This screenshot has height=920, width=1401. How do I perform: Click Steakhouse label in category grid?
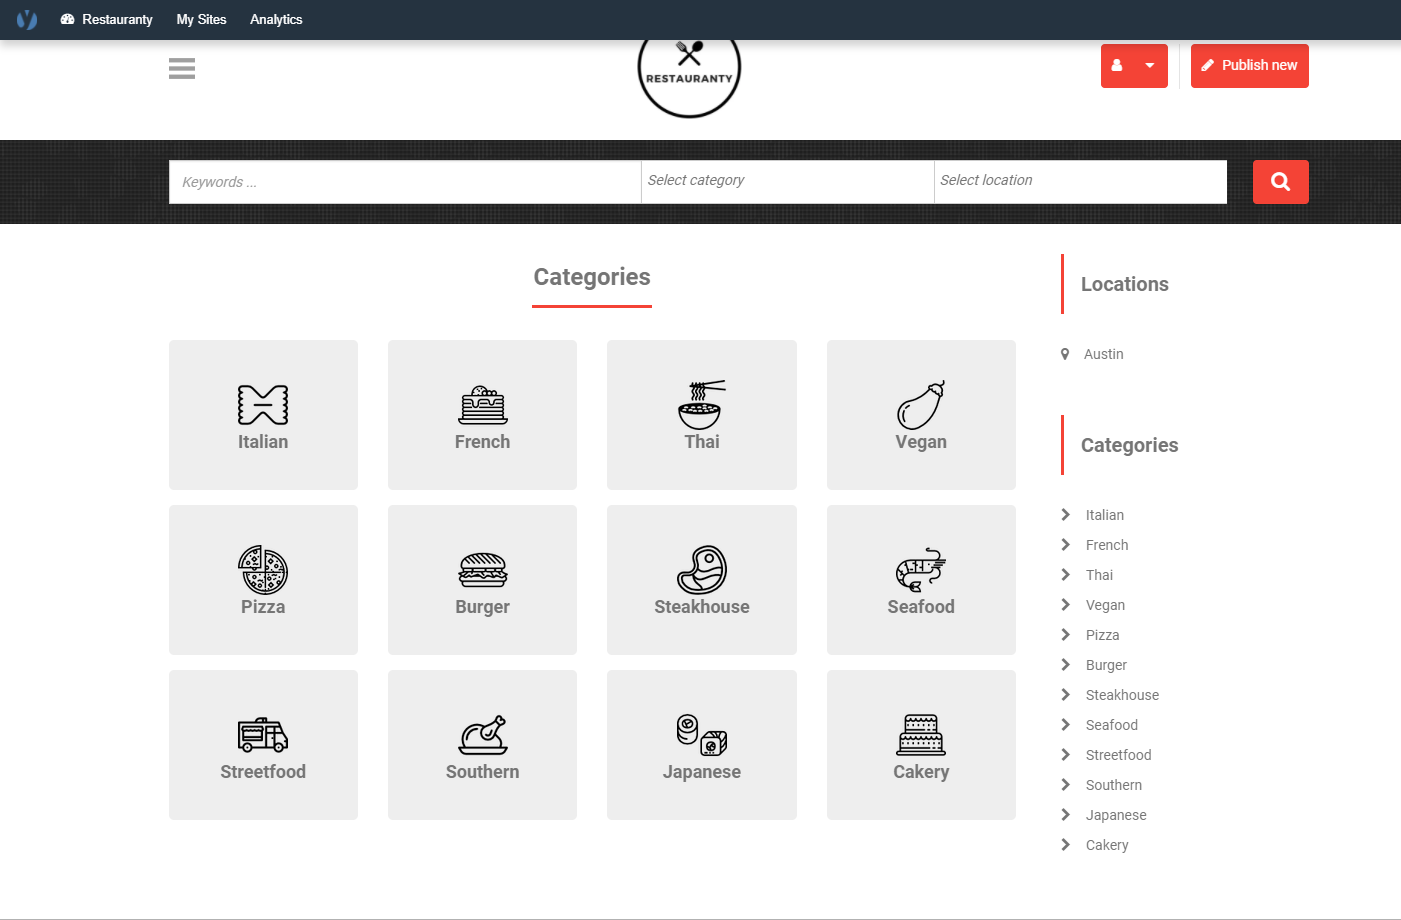(702, 607)
